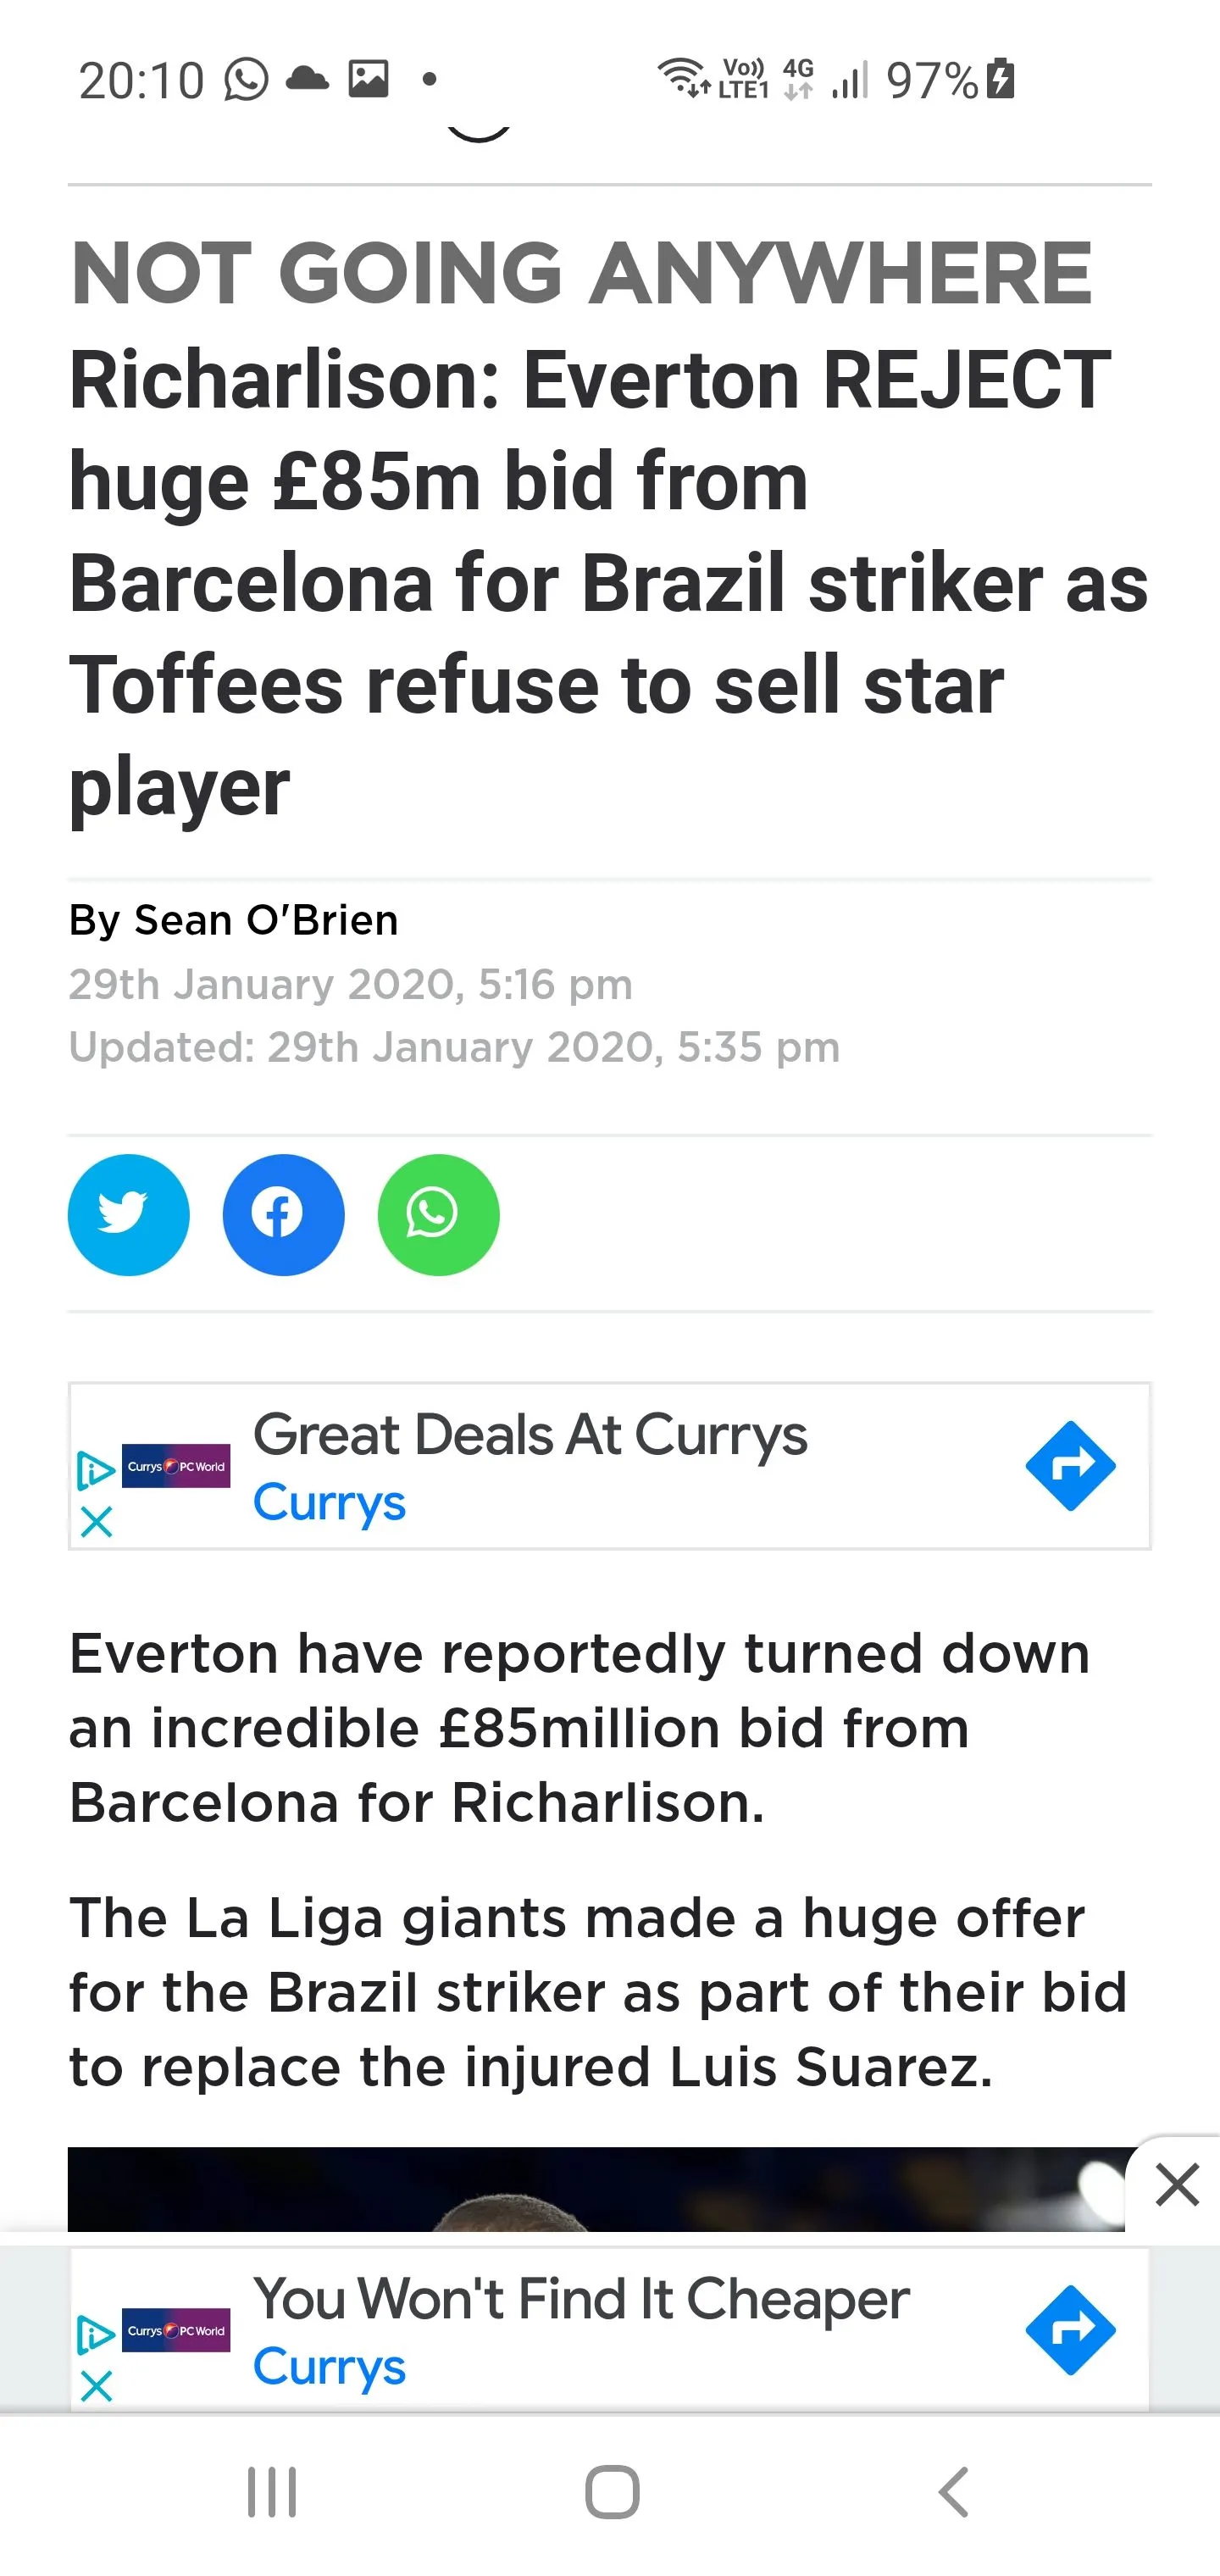1220x2576 pixels.
Task: Tap the battery percentage in status bar
Action: click(x=931, y=80)
